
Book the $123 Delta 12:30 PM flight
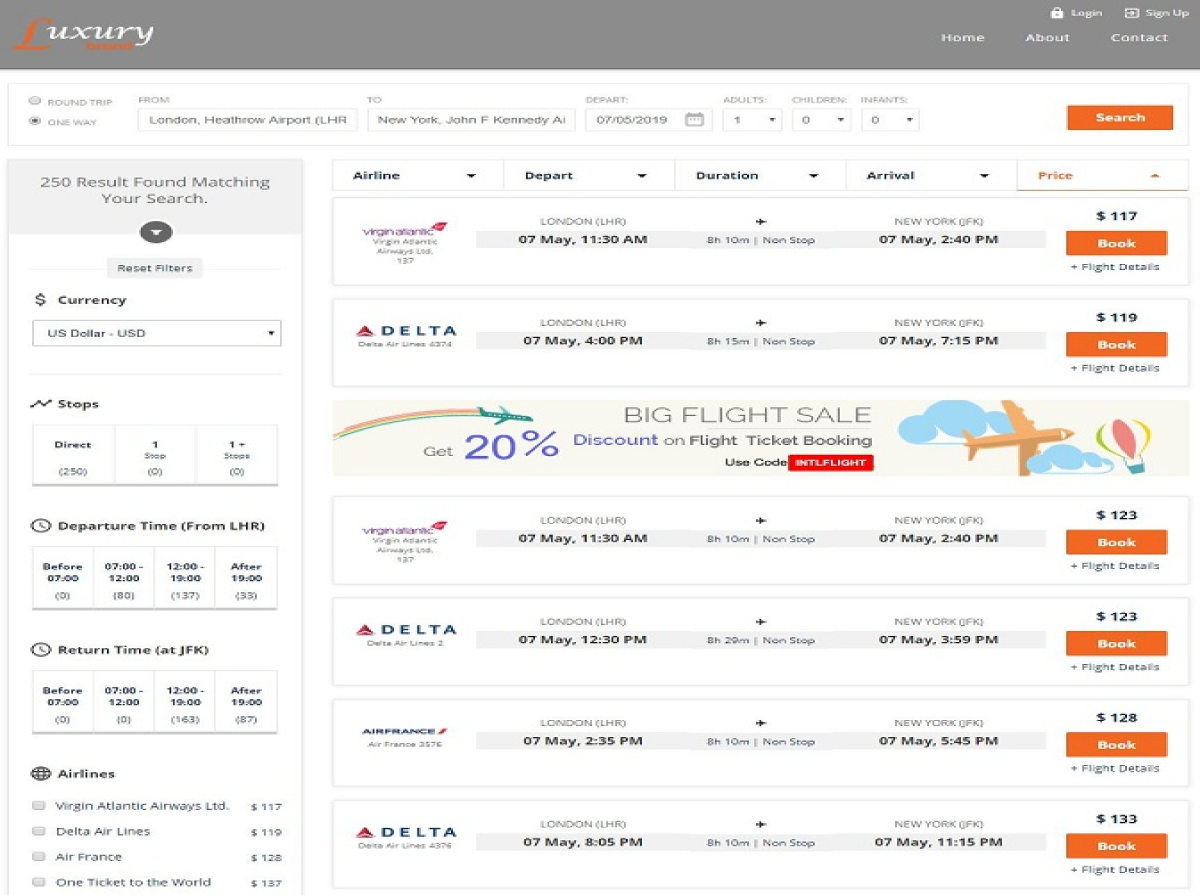(1116, 644)
